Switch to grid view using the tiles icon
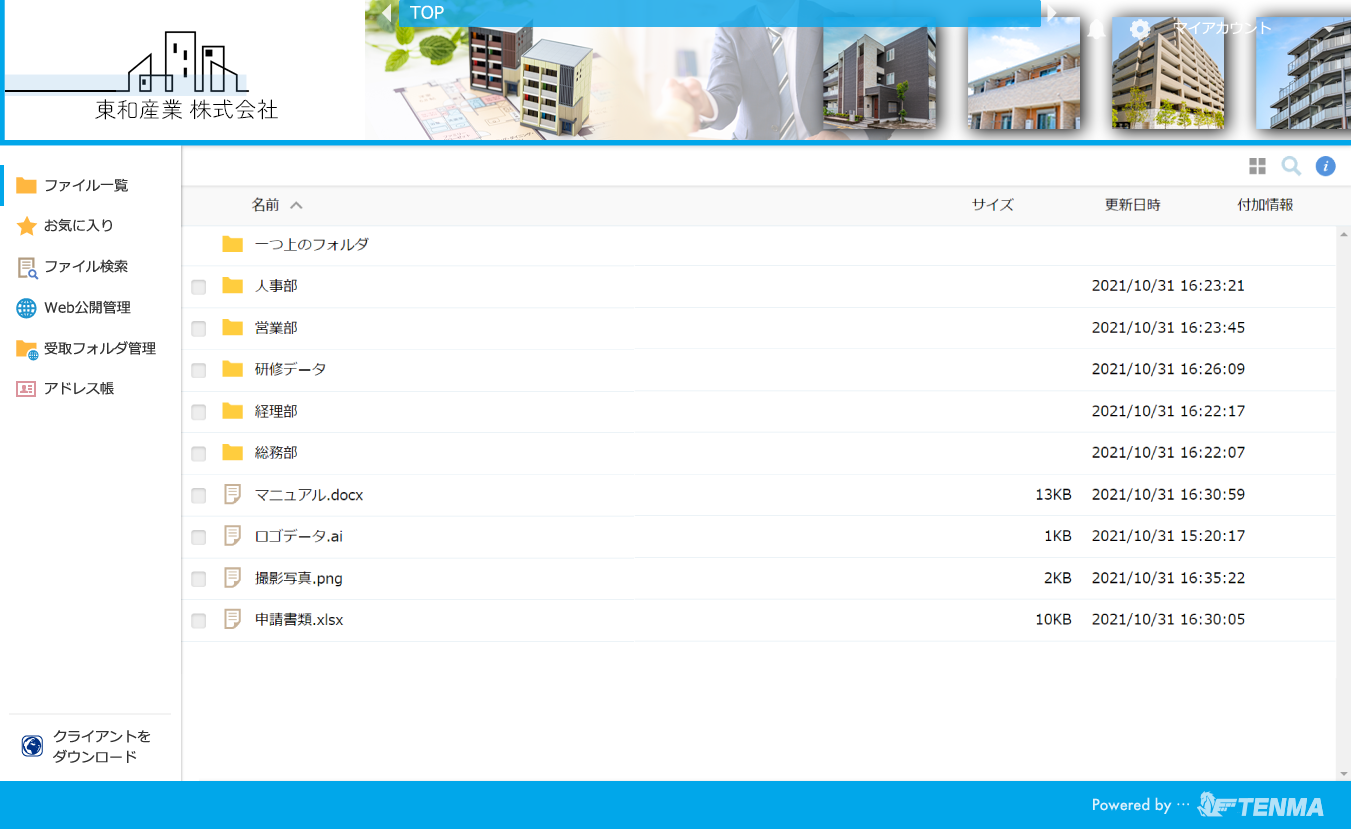 (x=1257, y=166)
